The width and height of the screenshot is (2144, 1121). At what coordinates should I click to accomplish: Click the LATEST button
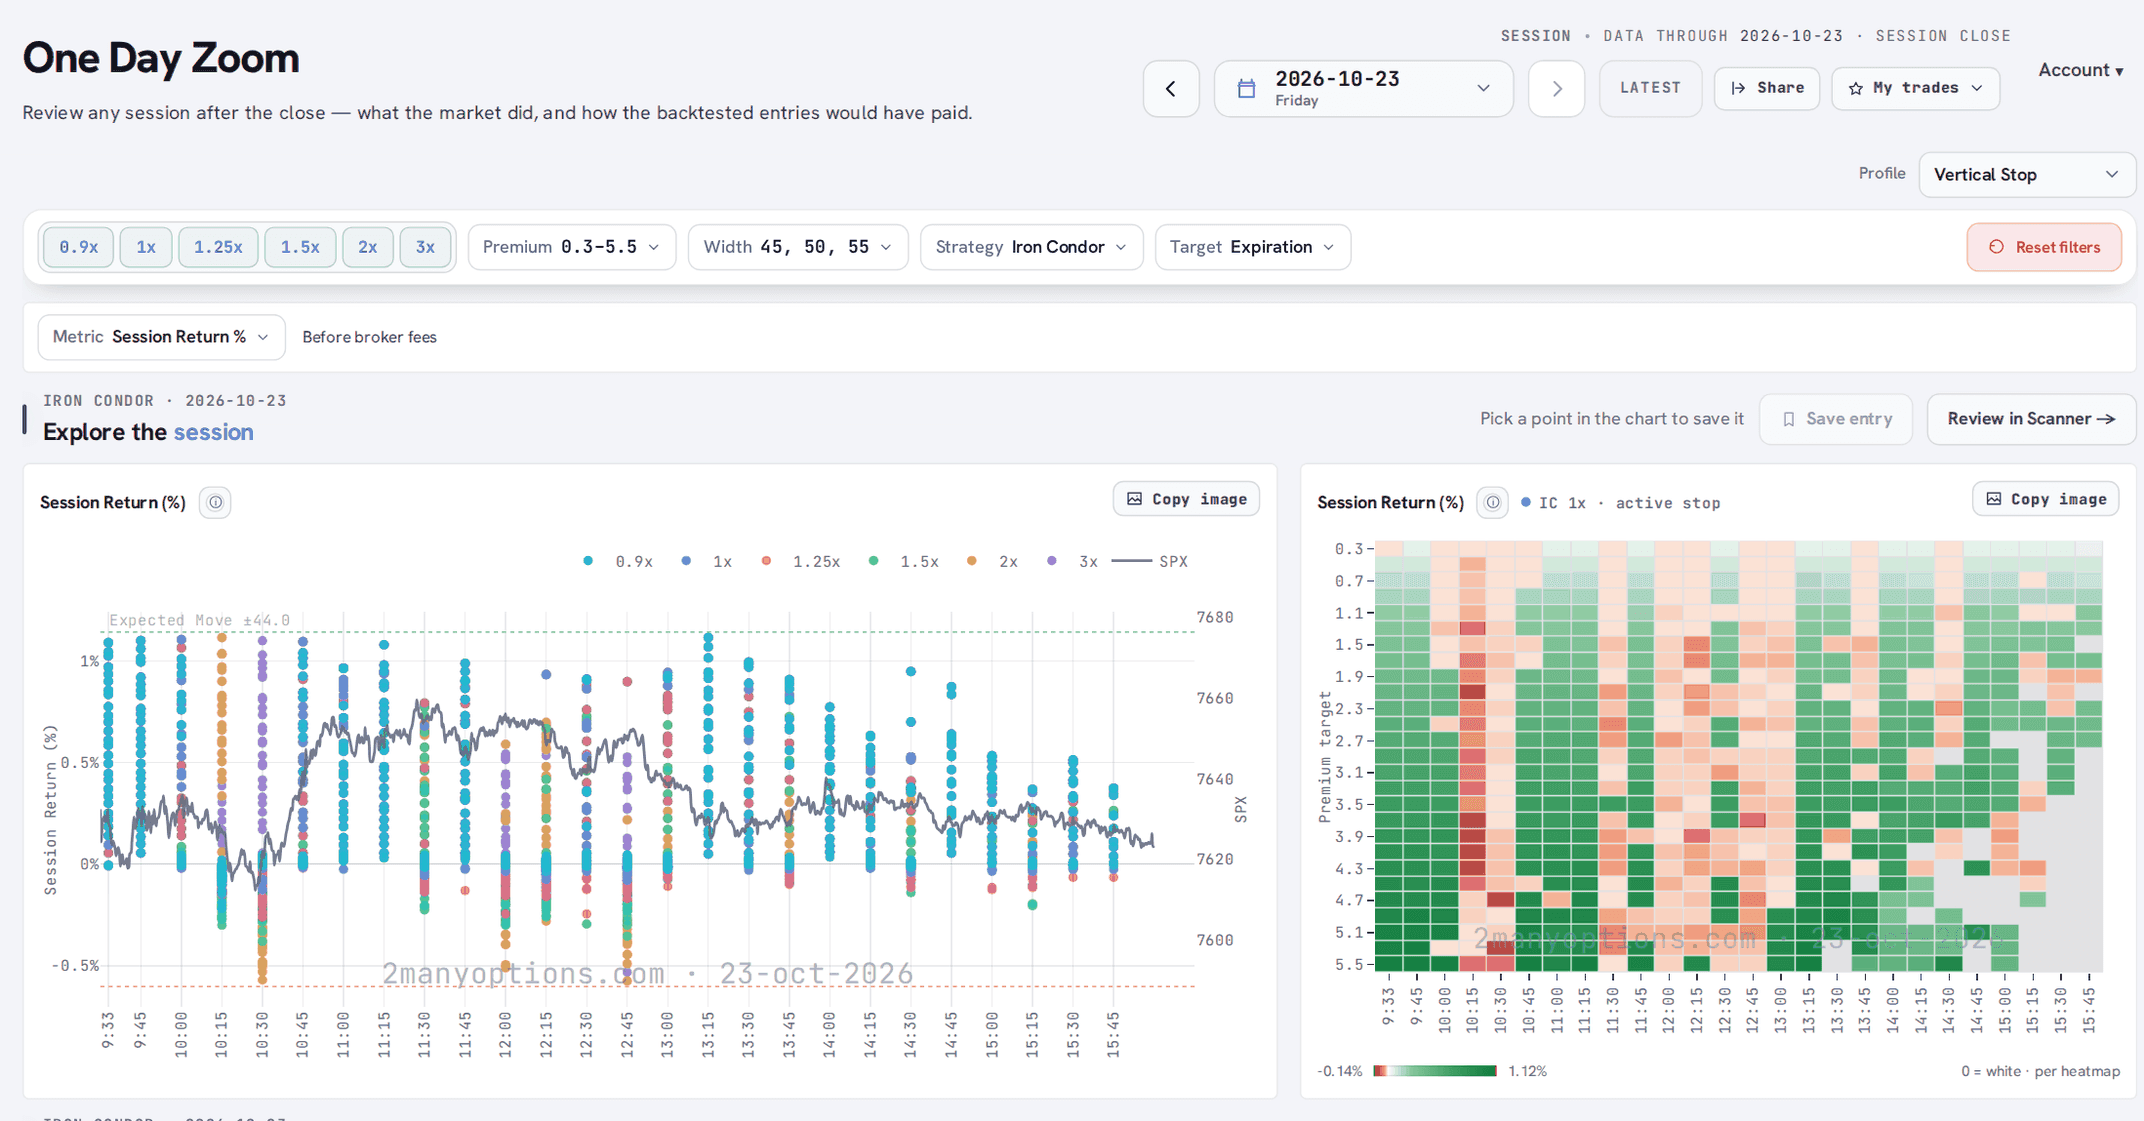pyautogui.click(x=1650, y=88)
